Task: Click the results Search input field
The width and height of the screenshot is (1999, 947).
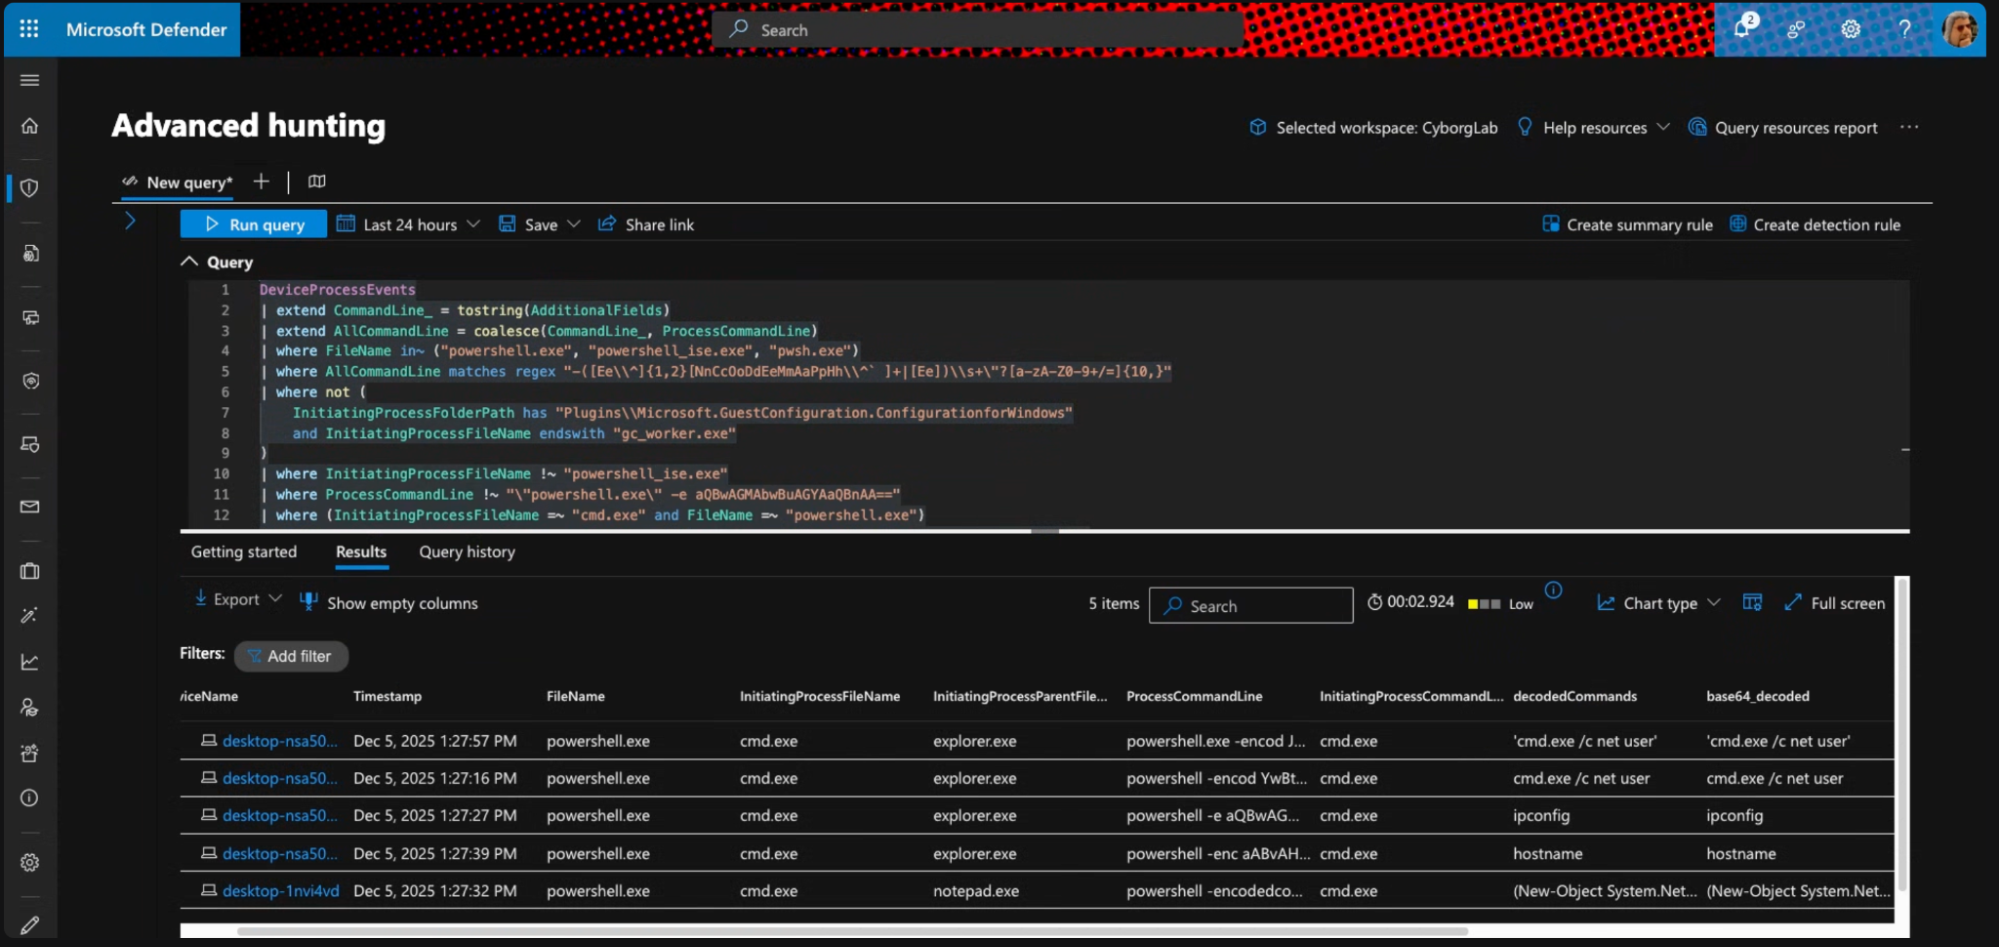Action: tap(1251, 606)
